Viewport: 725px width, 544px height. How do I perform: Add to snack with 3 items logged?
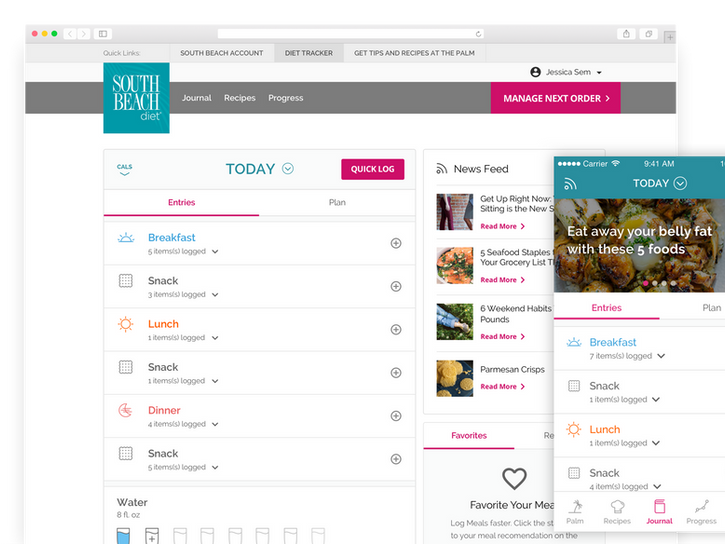coord(396,287)
